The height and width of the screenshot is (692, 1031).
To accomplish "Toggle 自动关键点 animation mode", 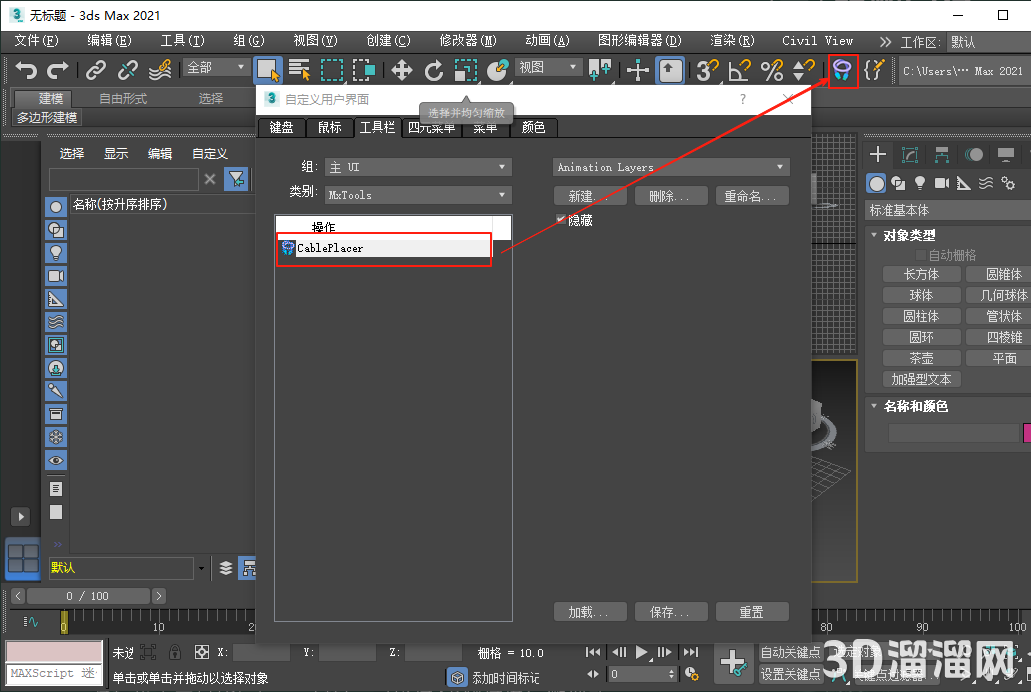I will (792, 652).
